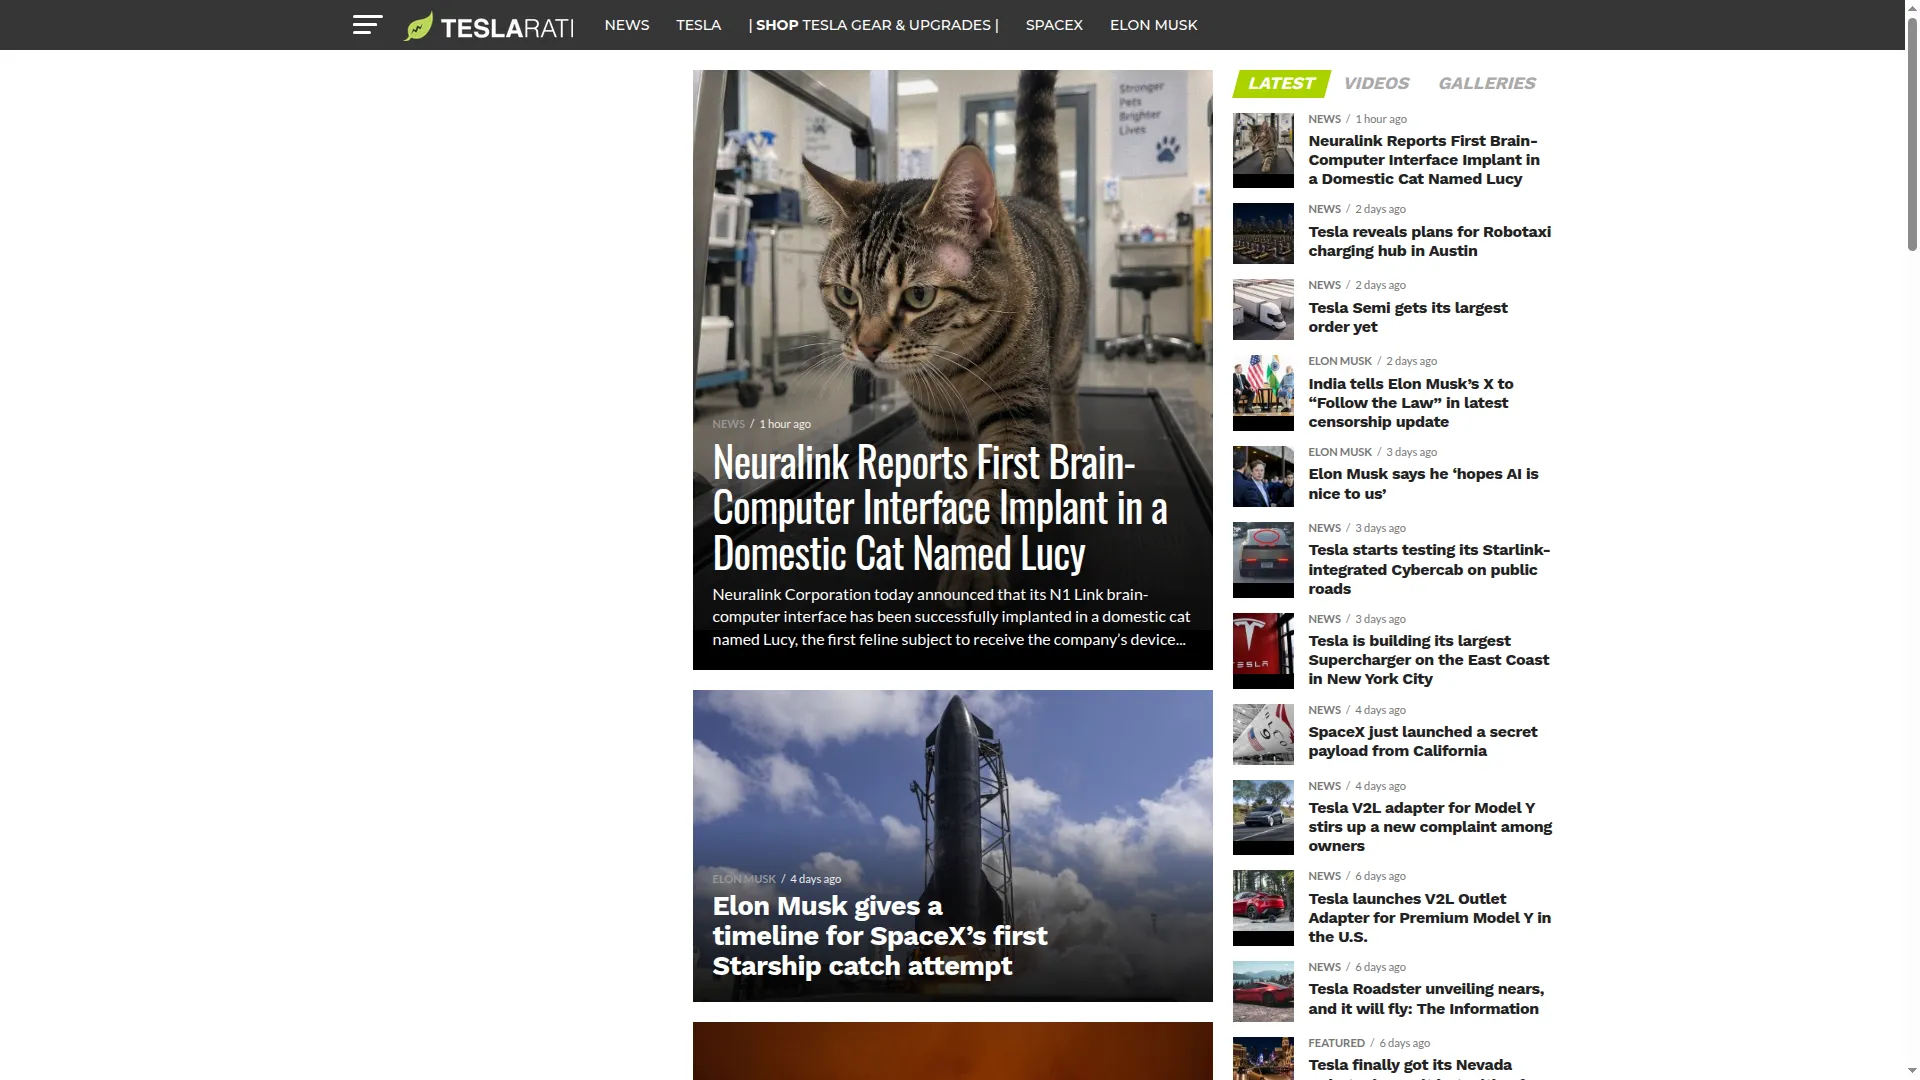Click the Neuralink N1 Link excerpt text
Viewport: 1920px width, 1080px height.
[951, 617]
